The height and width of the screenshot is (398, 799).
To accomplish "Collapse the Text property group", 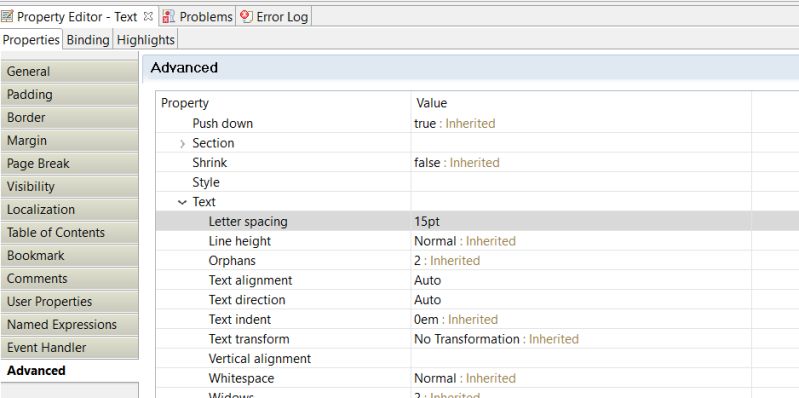I will pyautogui.click(x=182, y=202).
